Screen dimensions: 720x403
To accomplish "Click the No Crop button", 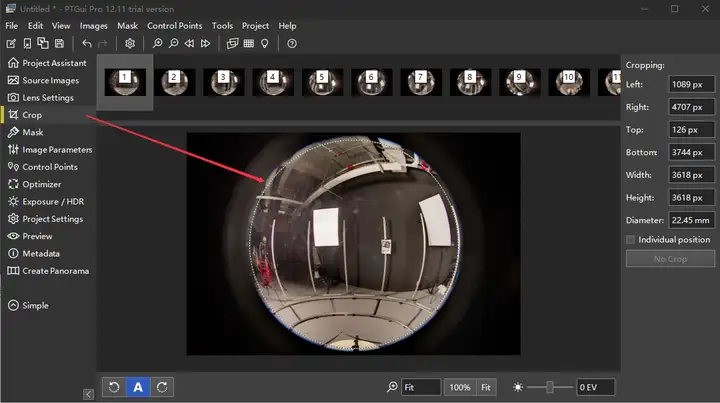I will [x=670, y=259].
